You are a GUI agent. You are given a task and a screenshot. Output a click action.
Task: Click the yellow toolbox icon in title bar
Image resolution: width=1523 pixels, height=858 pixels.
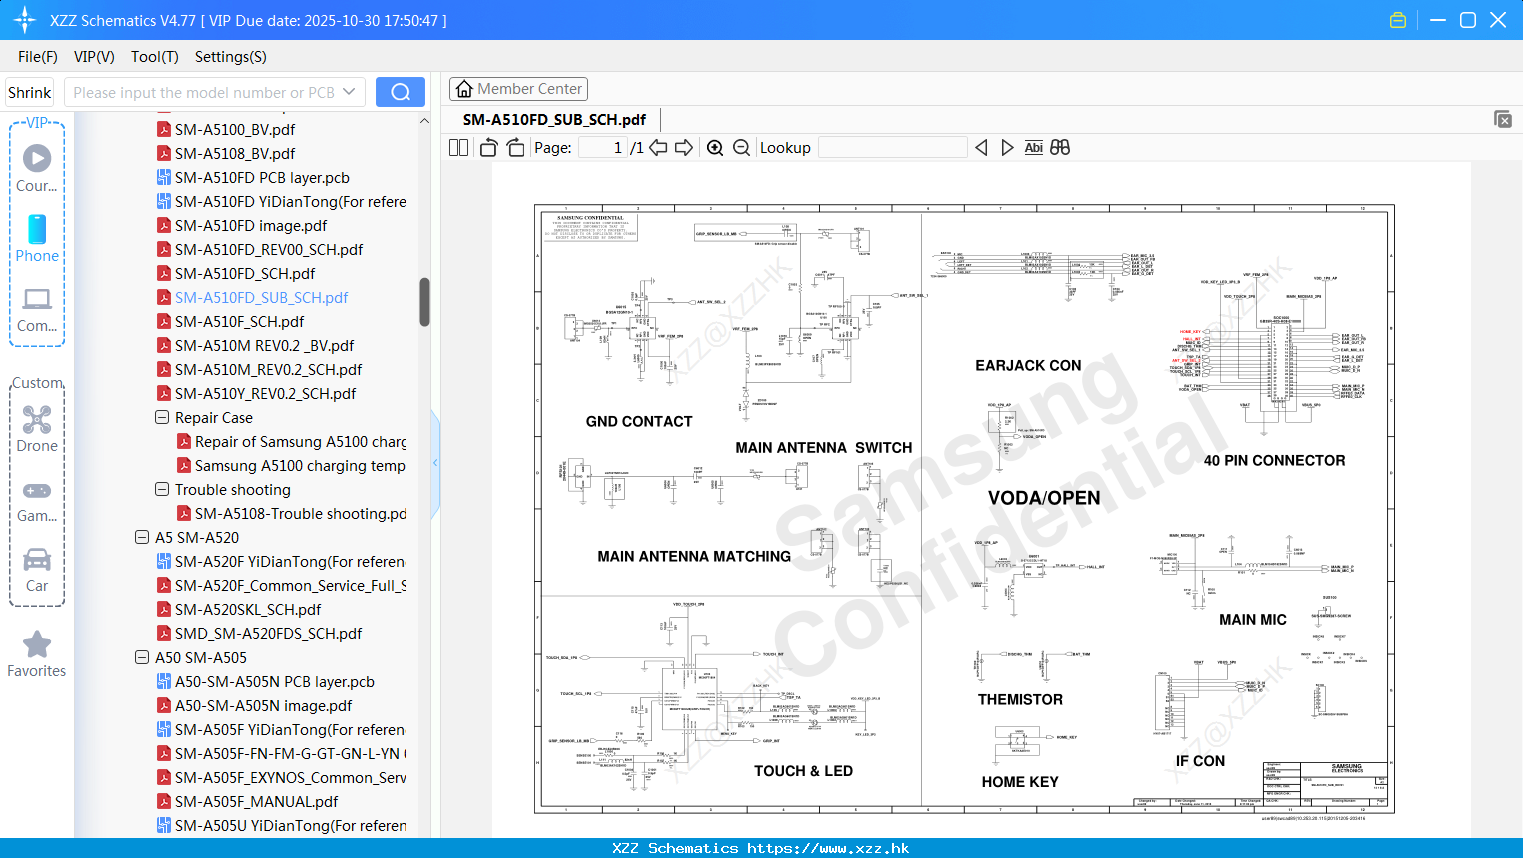(x=1398, y=20)
